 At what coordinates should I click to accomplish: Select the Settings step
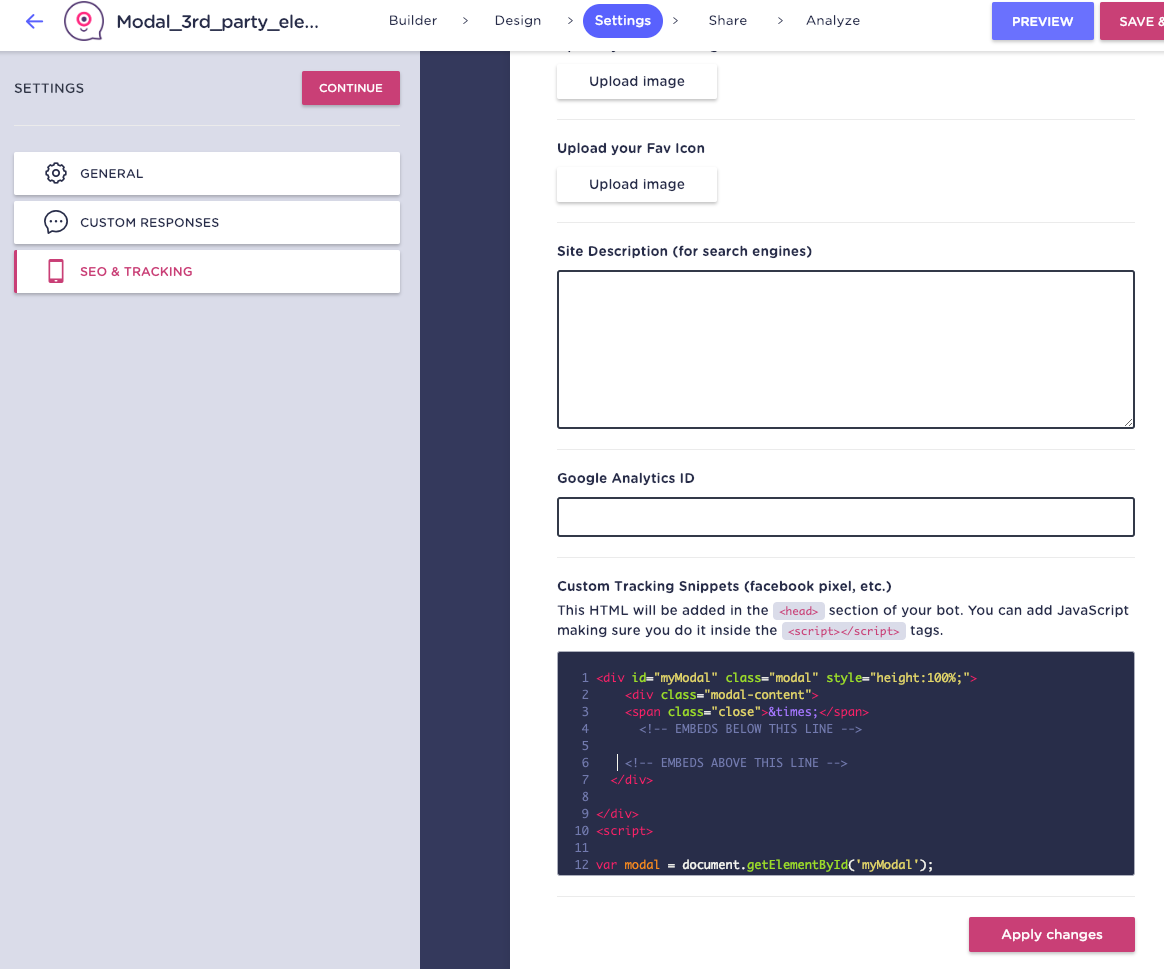click(x=623, y=21)
